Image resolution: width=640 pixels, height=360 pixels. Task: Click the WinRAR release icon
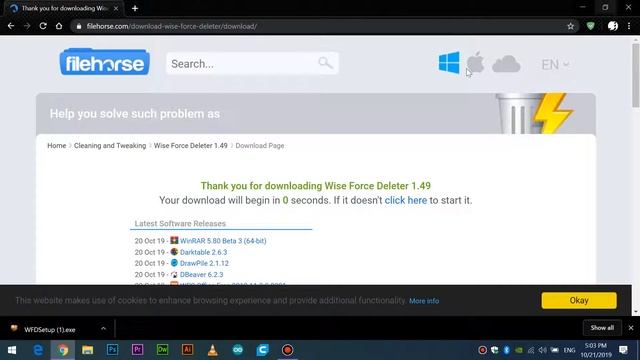pyautogui.click(x=174, y=240)
